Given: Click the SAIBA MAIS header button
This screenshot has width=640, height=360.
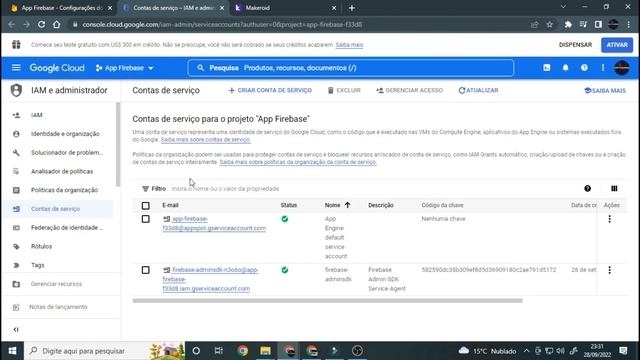Looking at the screenshot, I should pos(605,90).
